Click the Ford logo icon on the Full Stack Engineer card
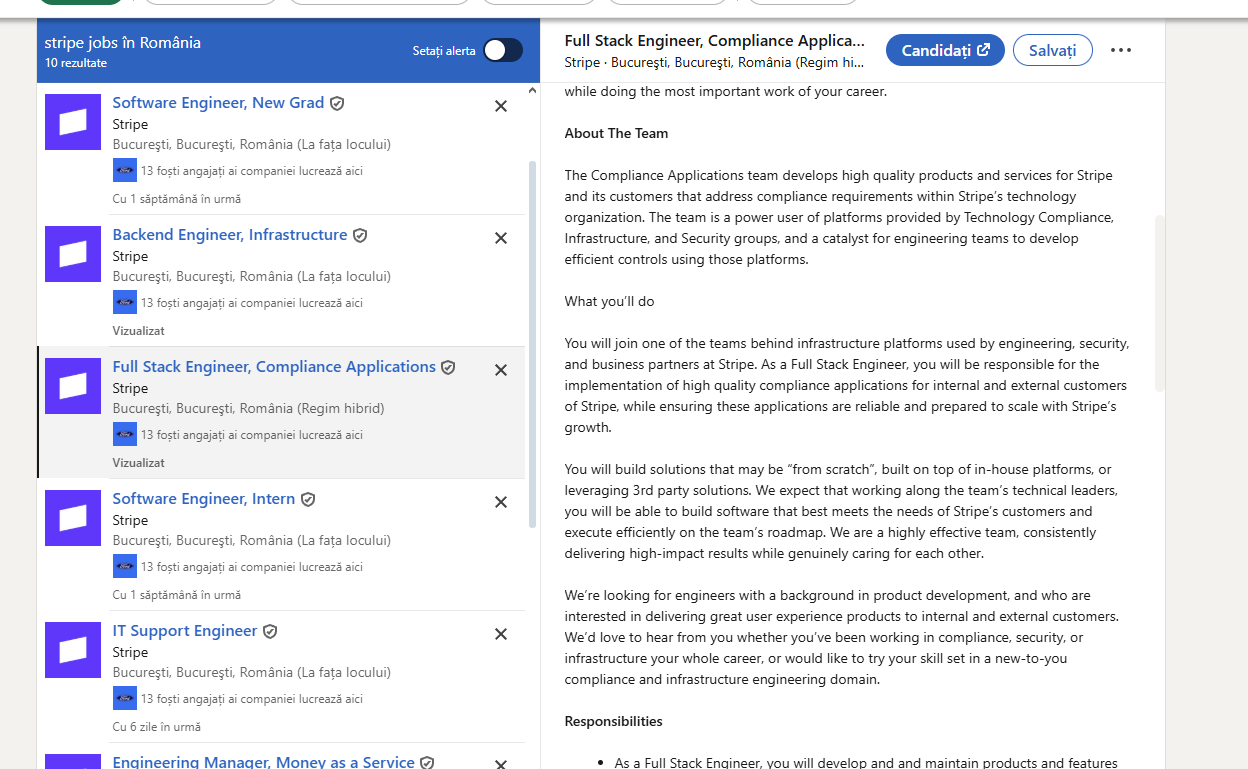 pyautogui.click(x=124, y=433)
